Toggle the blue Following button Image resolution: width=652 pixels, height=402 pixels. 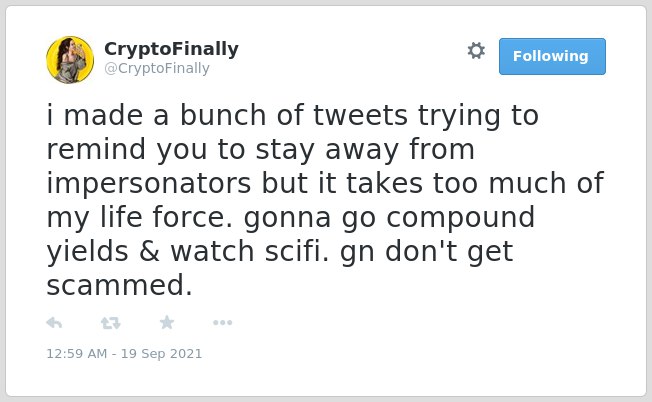[552, 57]
